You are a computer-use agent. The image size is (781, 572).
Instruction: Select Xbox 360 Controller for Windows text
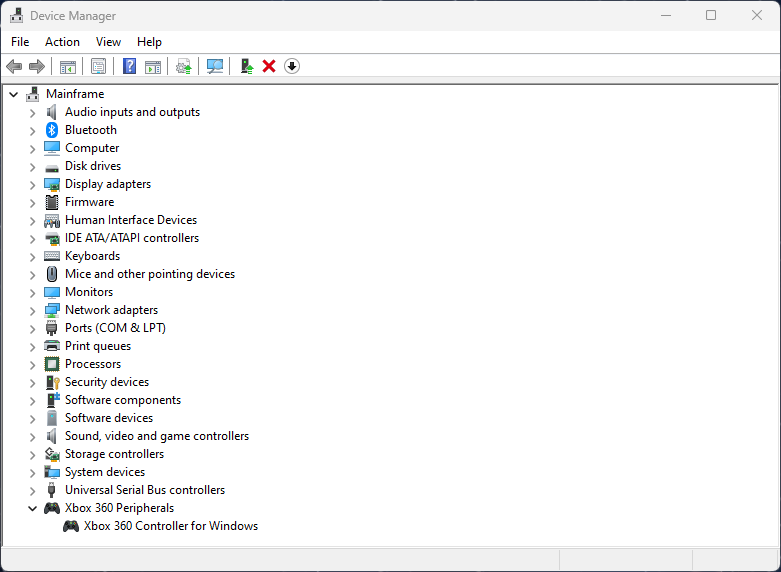tap(171, 526)
